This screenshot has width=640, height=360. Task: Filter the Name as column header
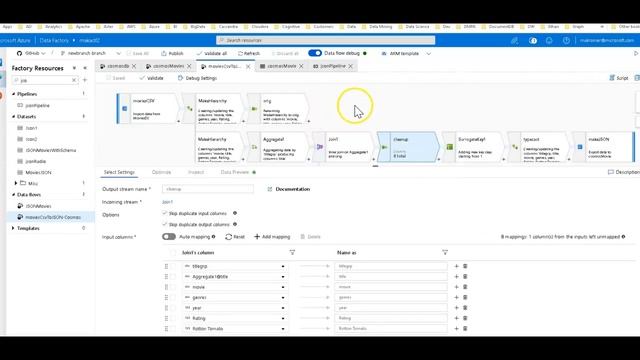(445, 253)
